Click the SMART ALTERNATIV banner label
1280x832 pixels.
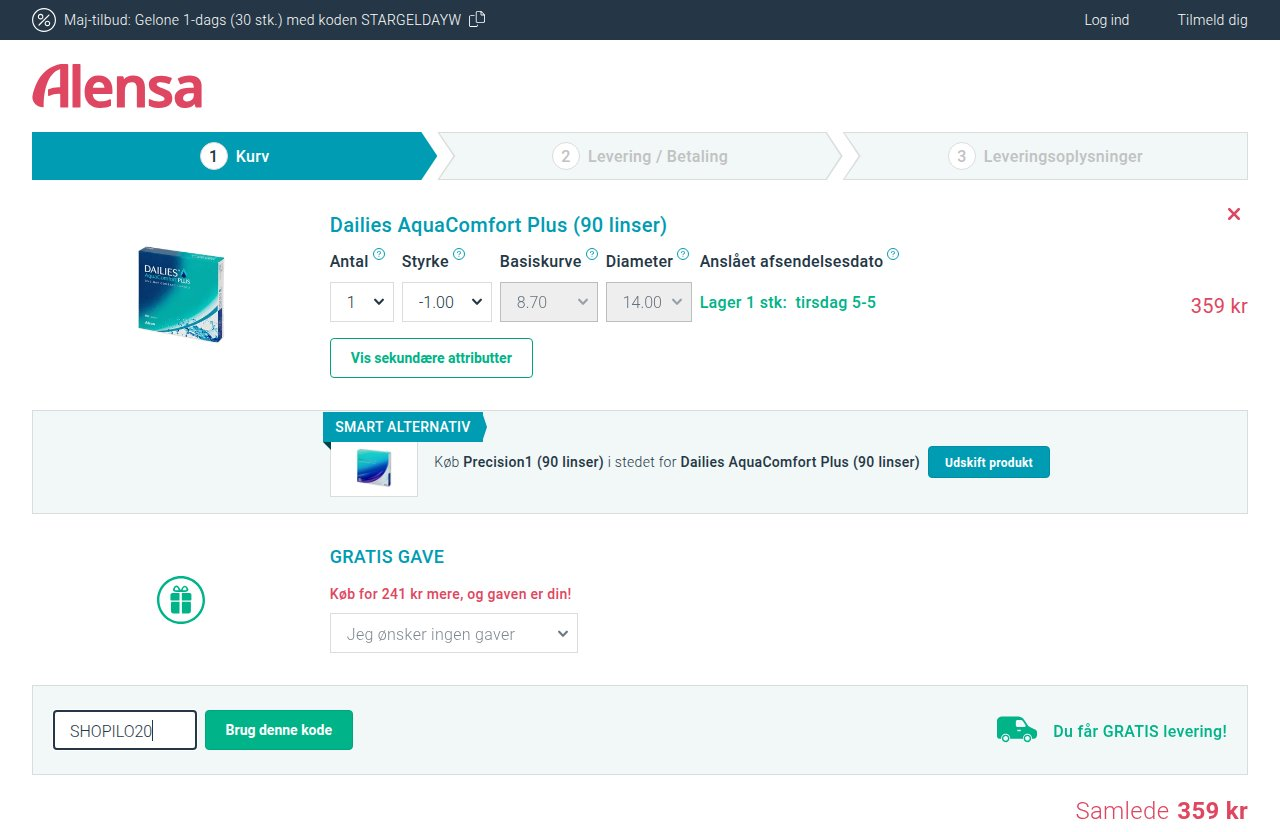click(x=403, y=427)
